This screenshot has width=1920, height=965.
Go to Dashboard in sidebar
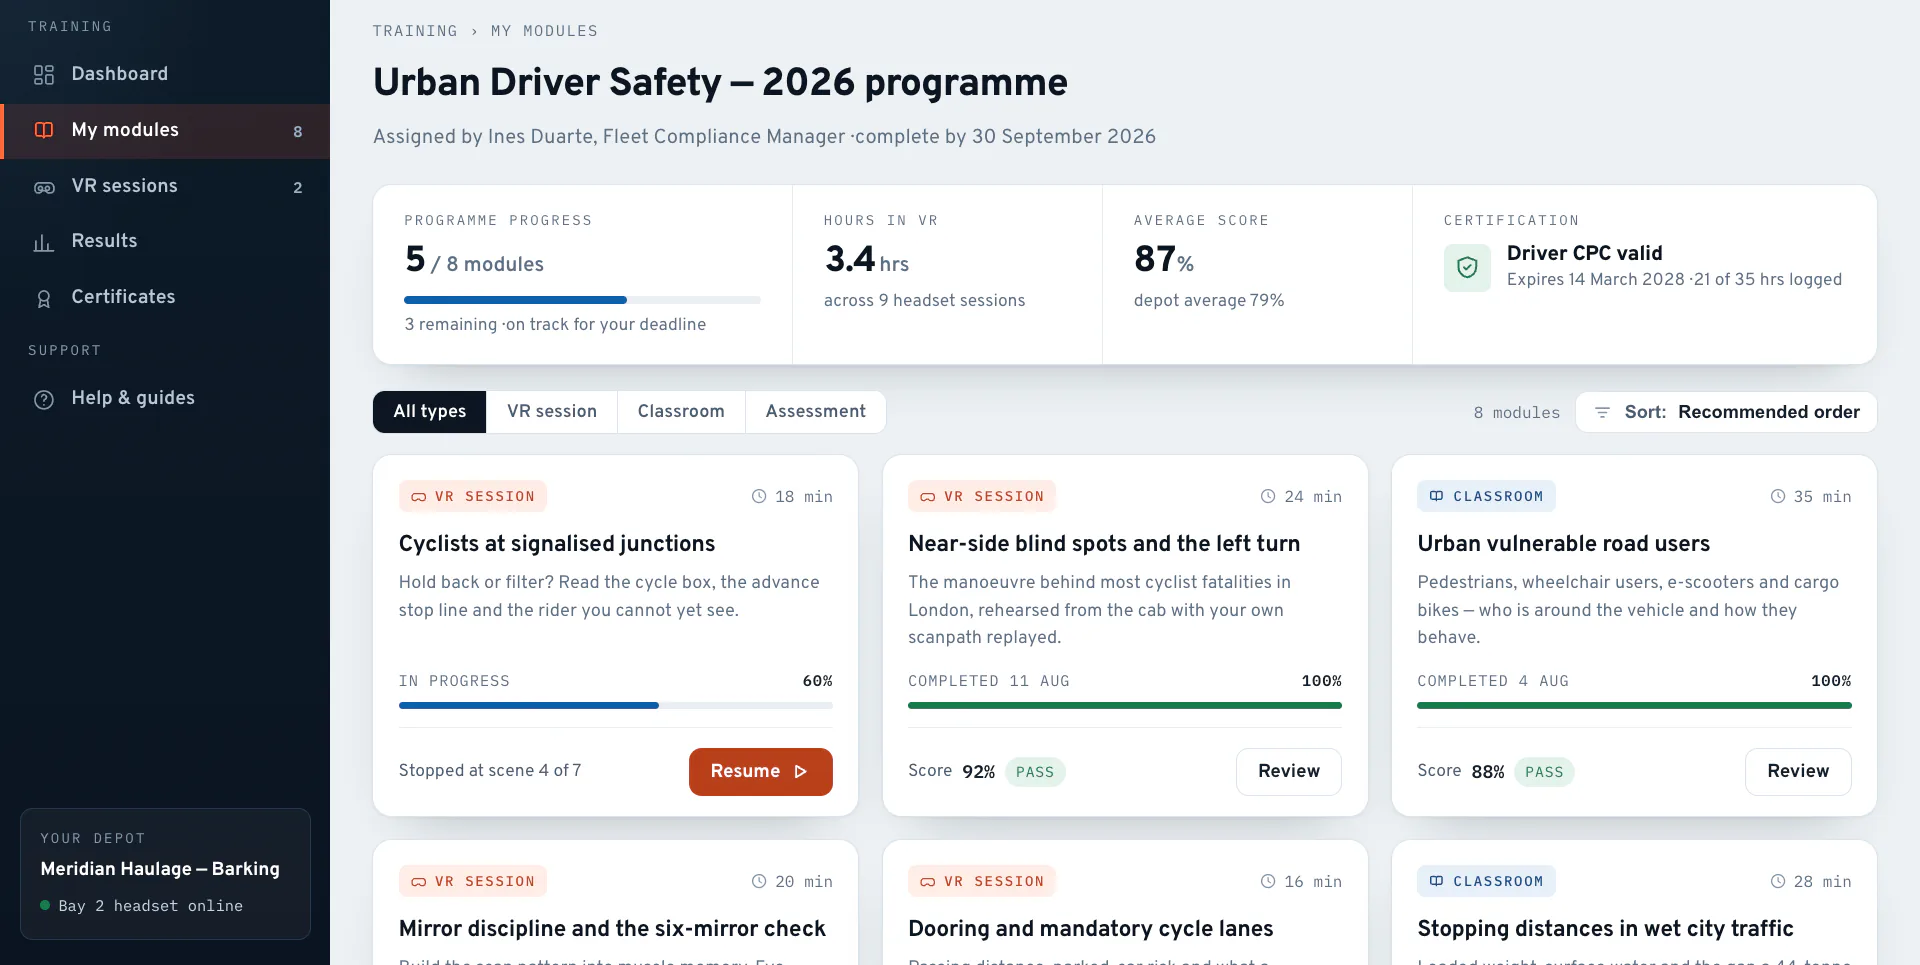[x=165, y=74]
